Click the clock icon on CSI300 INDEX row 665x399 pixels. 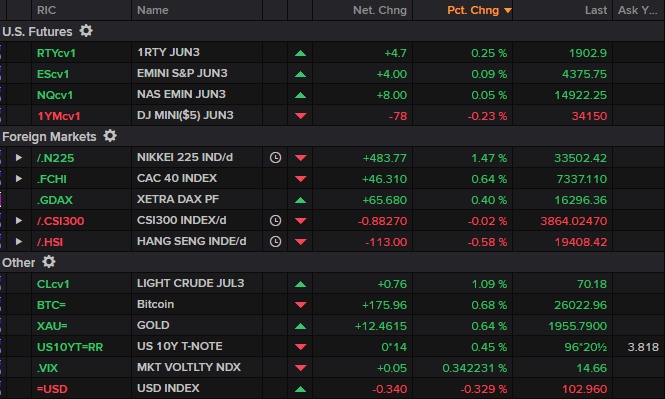coord(275,220)
